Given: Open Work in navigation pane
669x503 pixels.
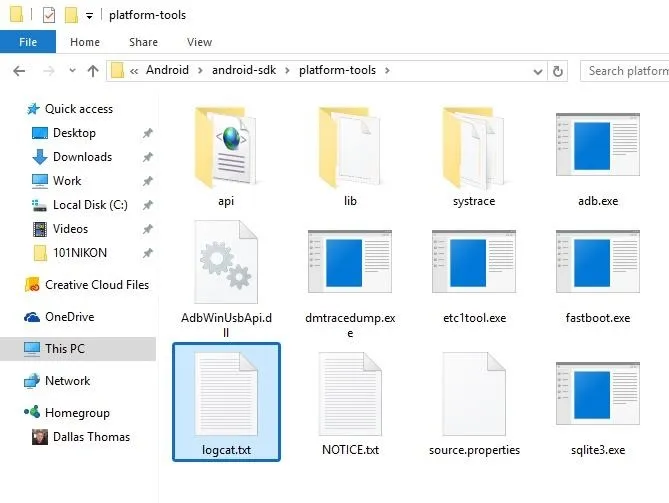Looking at the screenshot, I should [x=67, y=181].
